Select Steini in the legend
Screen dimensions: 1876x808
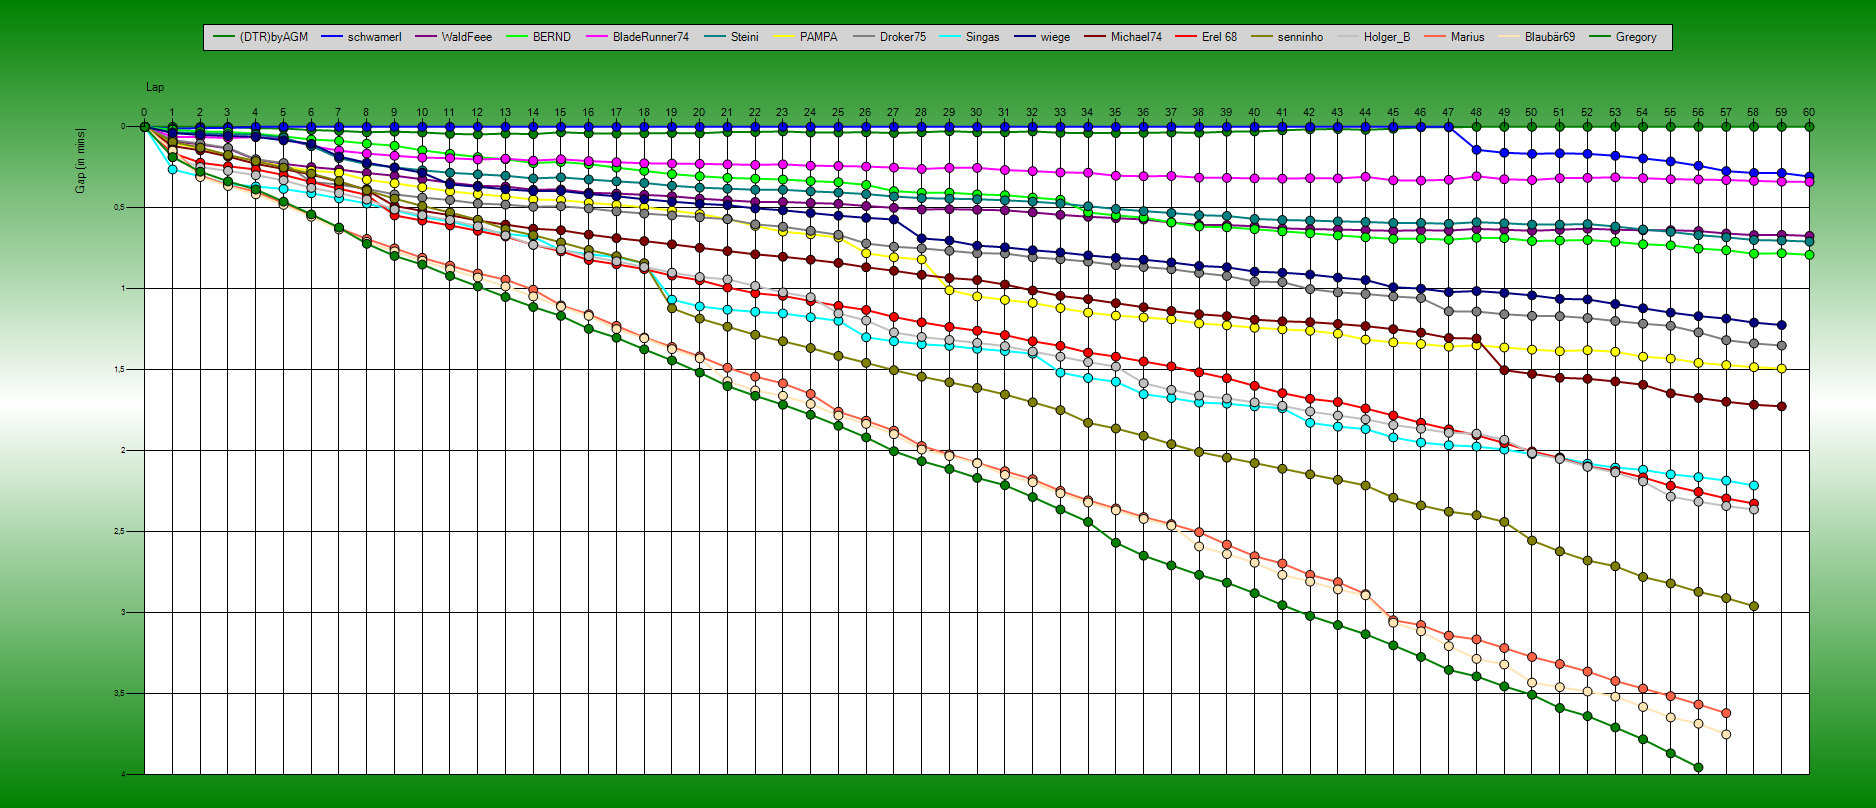[730, 37]
